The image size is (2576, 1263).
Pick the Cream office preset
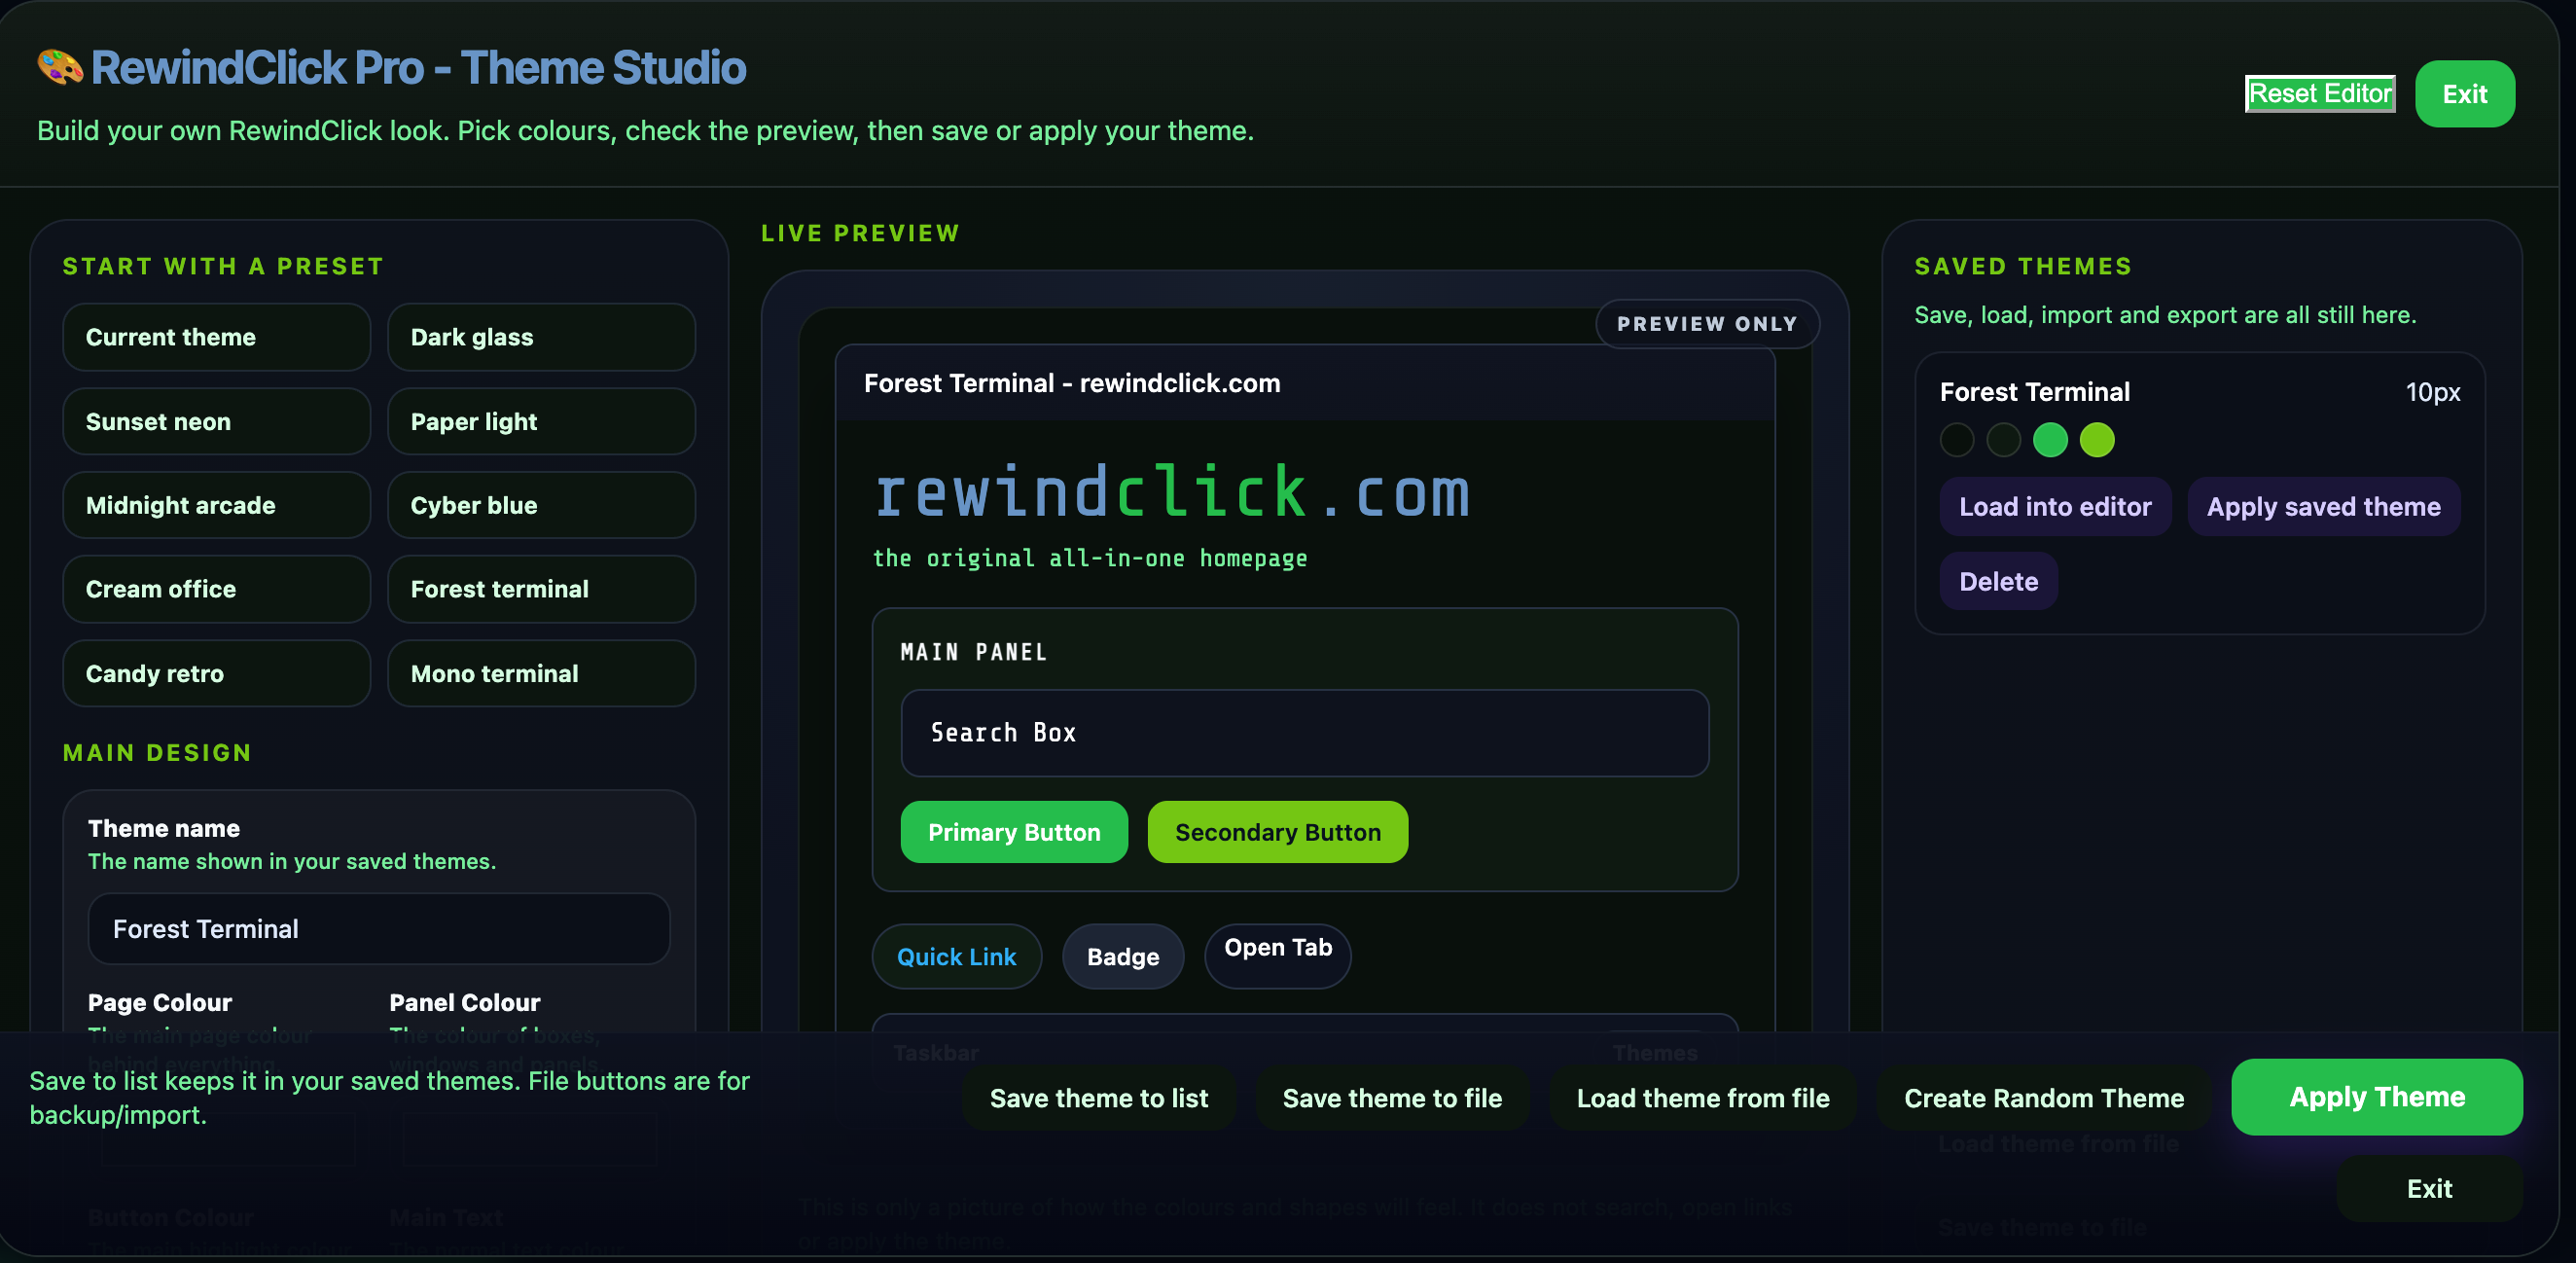pos(217,589)
